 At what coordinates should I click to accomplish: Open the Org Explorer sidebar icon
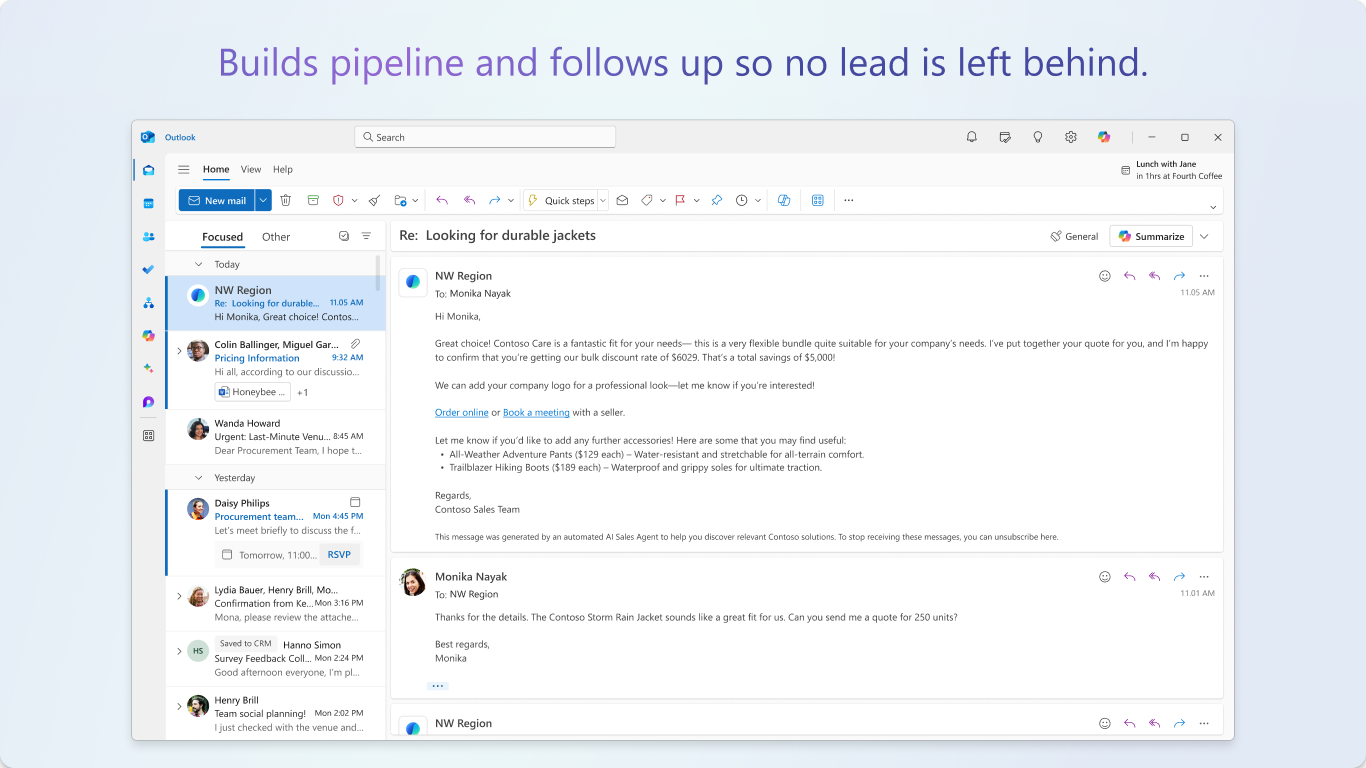[x=148, y=302]
